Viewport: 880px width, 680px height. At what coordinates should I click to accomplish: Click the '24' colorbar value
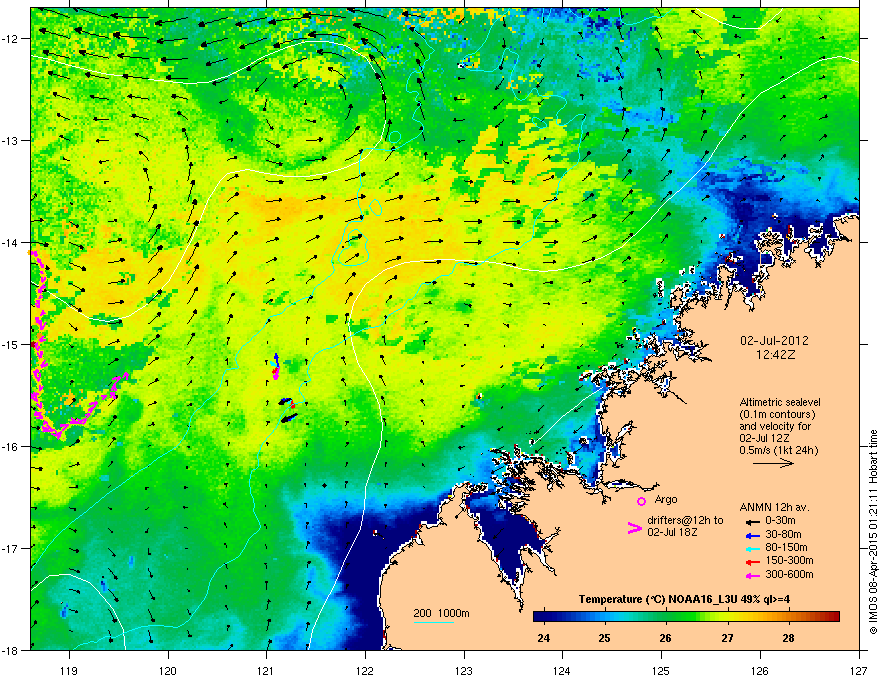point(543,638)
